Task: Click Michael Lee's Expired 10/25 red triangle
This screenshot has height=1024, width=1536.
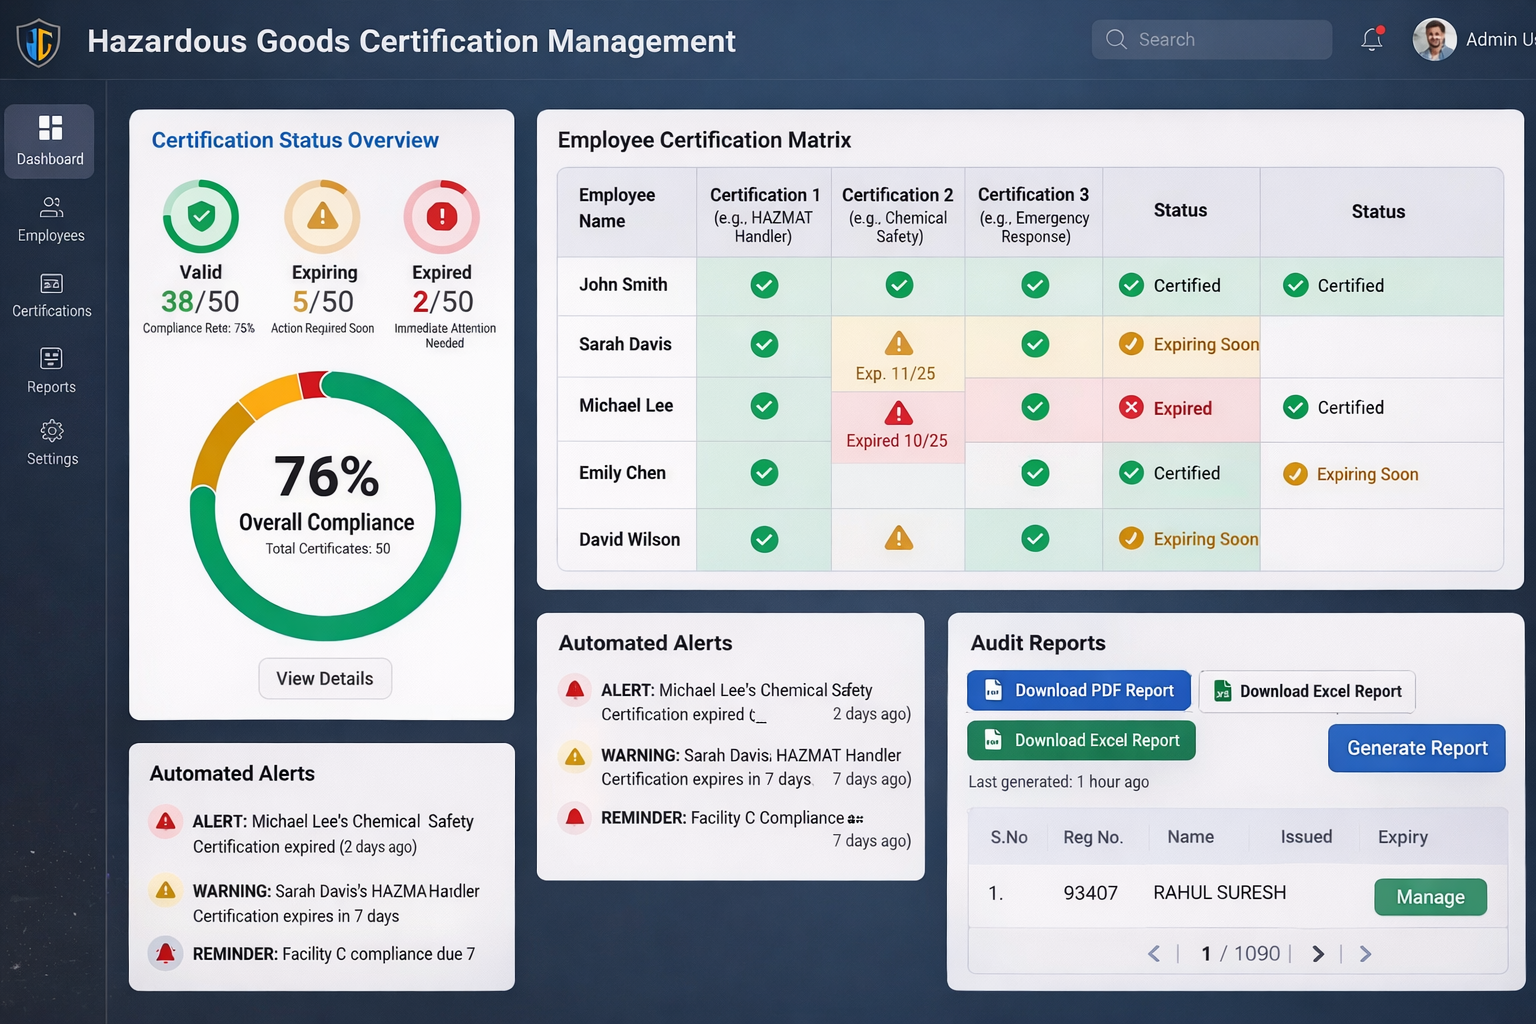Action: click(x=899, y=412)
